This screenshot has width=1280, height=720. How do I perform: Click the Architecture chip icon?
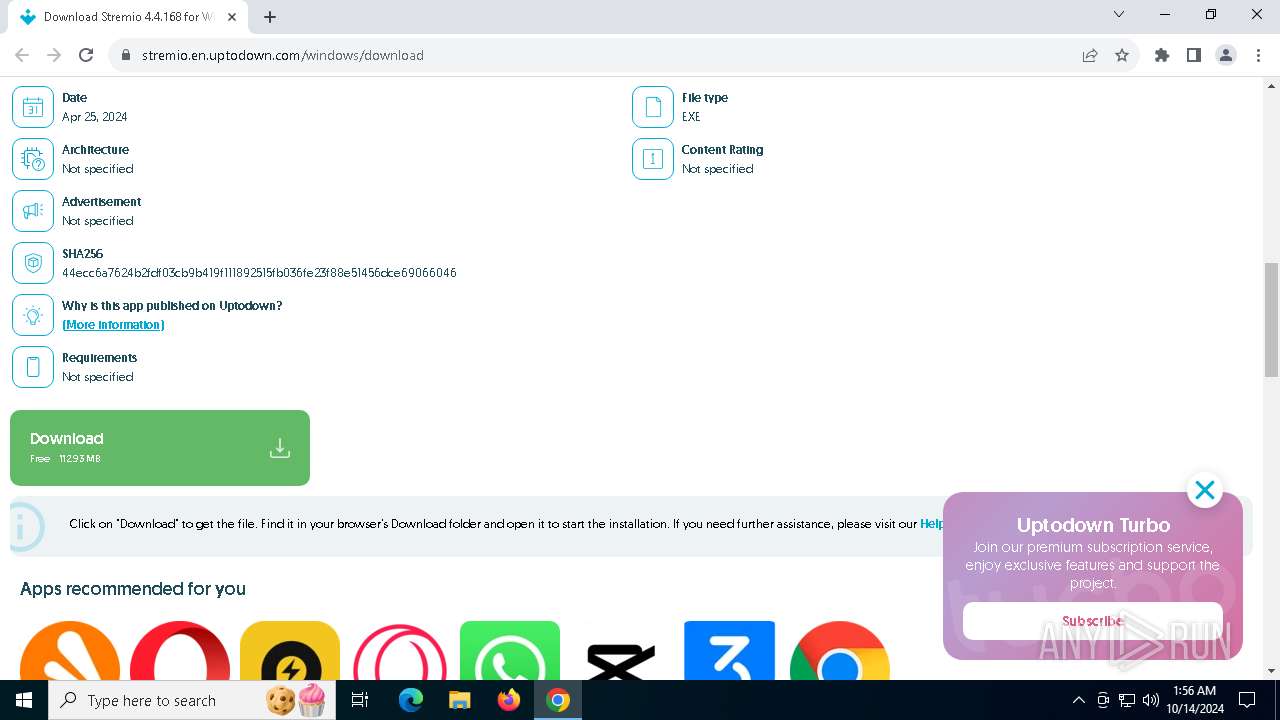pyautogui.click(x=33, y=159)
